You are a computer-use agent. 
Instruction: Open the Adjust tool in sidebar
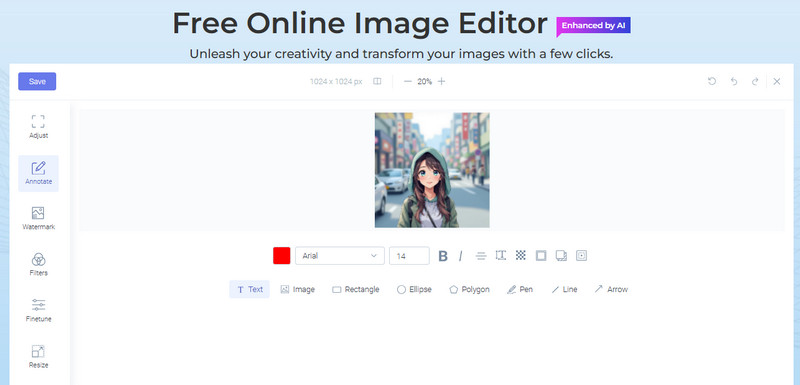38,127
